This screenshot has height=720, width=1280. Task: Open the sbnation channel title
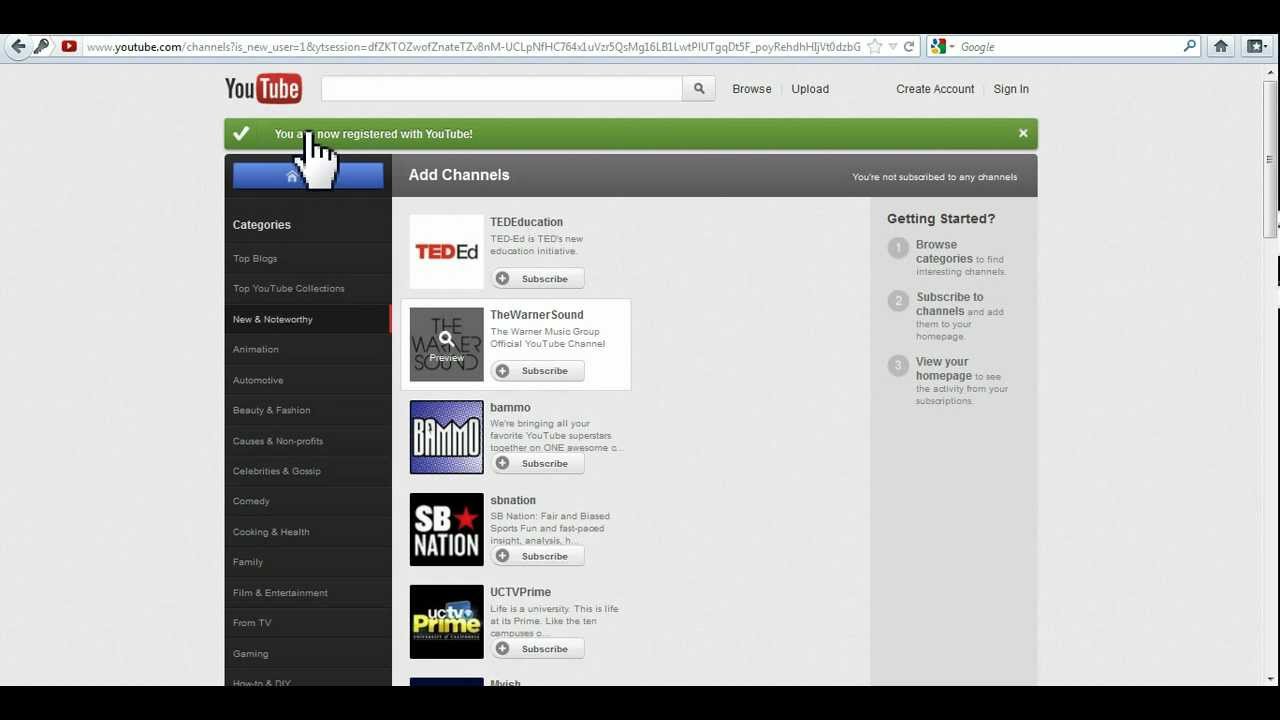[x=513, y=500]
